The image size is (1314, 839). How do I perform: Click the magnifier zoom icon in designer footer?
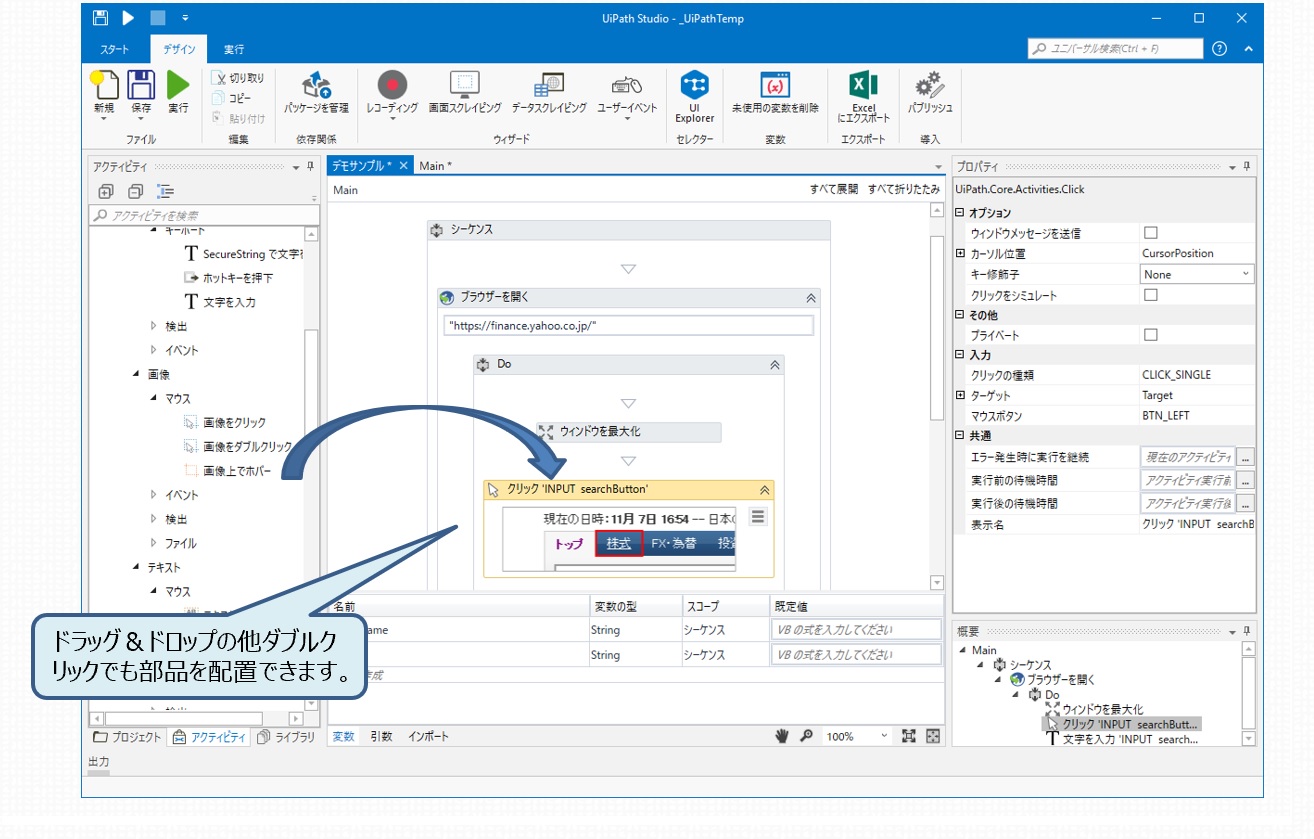pos(806,736)
